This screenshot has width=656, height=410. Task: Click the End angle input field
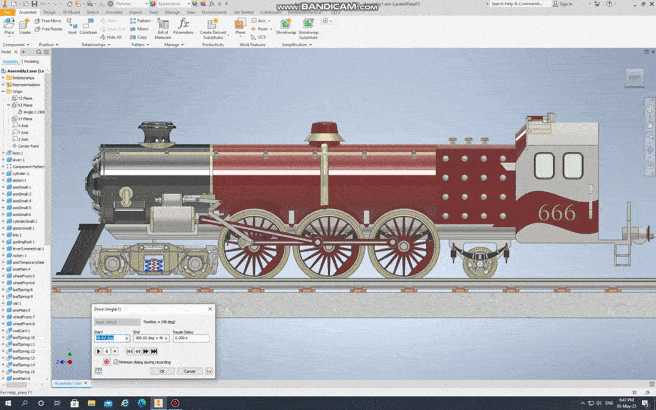(149, 338)
